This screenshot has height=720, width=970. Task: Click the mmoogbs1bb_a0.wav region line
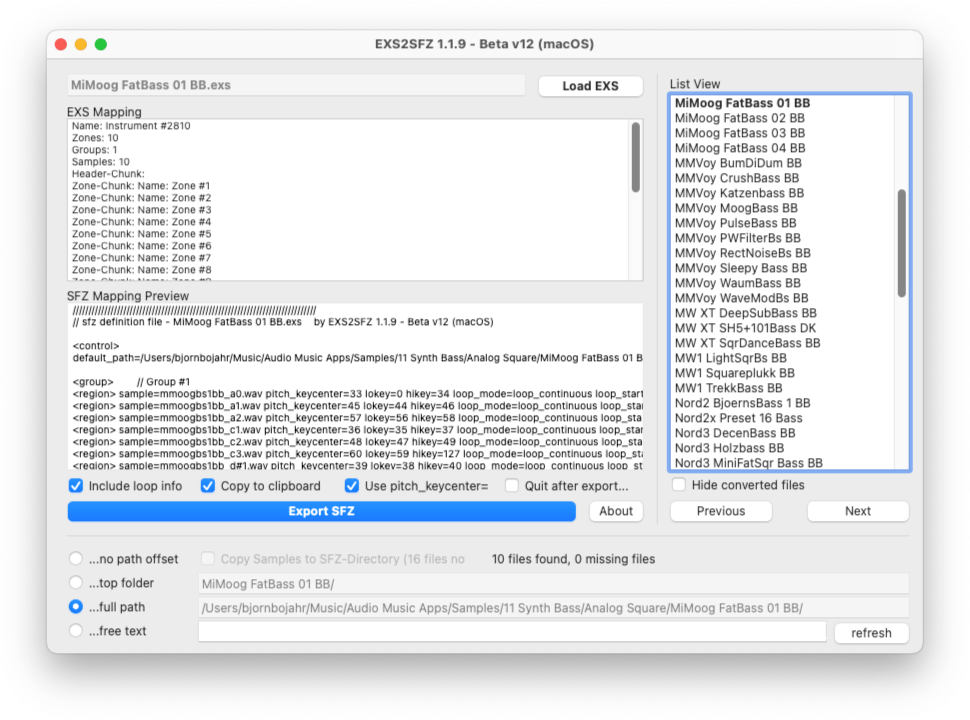(358, 394)
